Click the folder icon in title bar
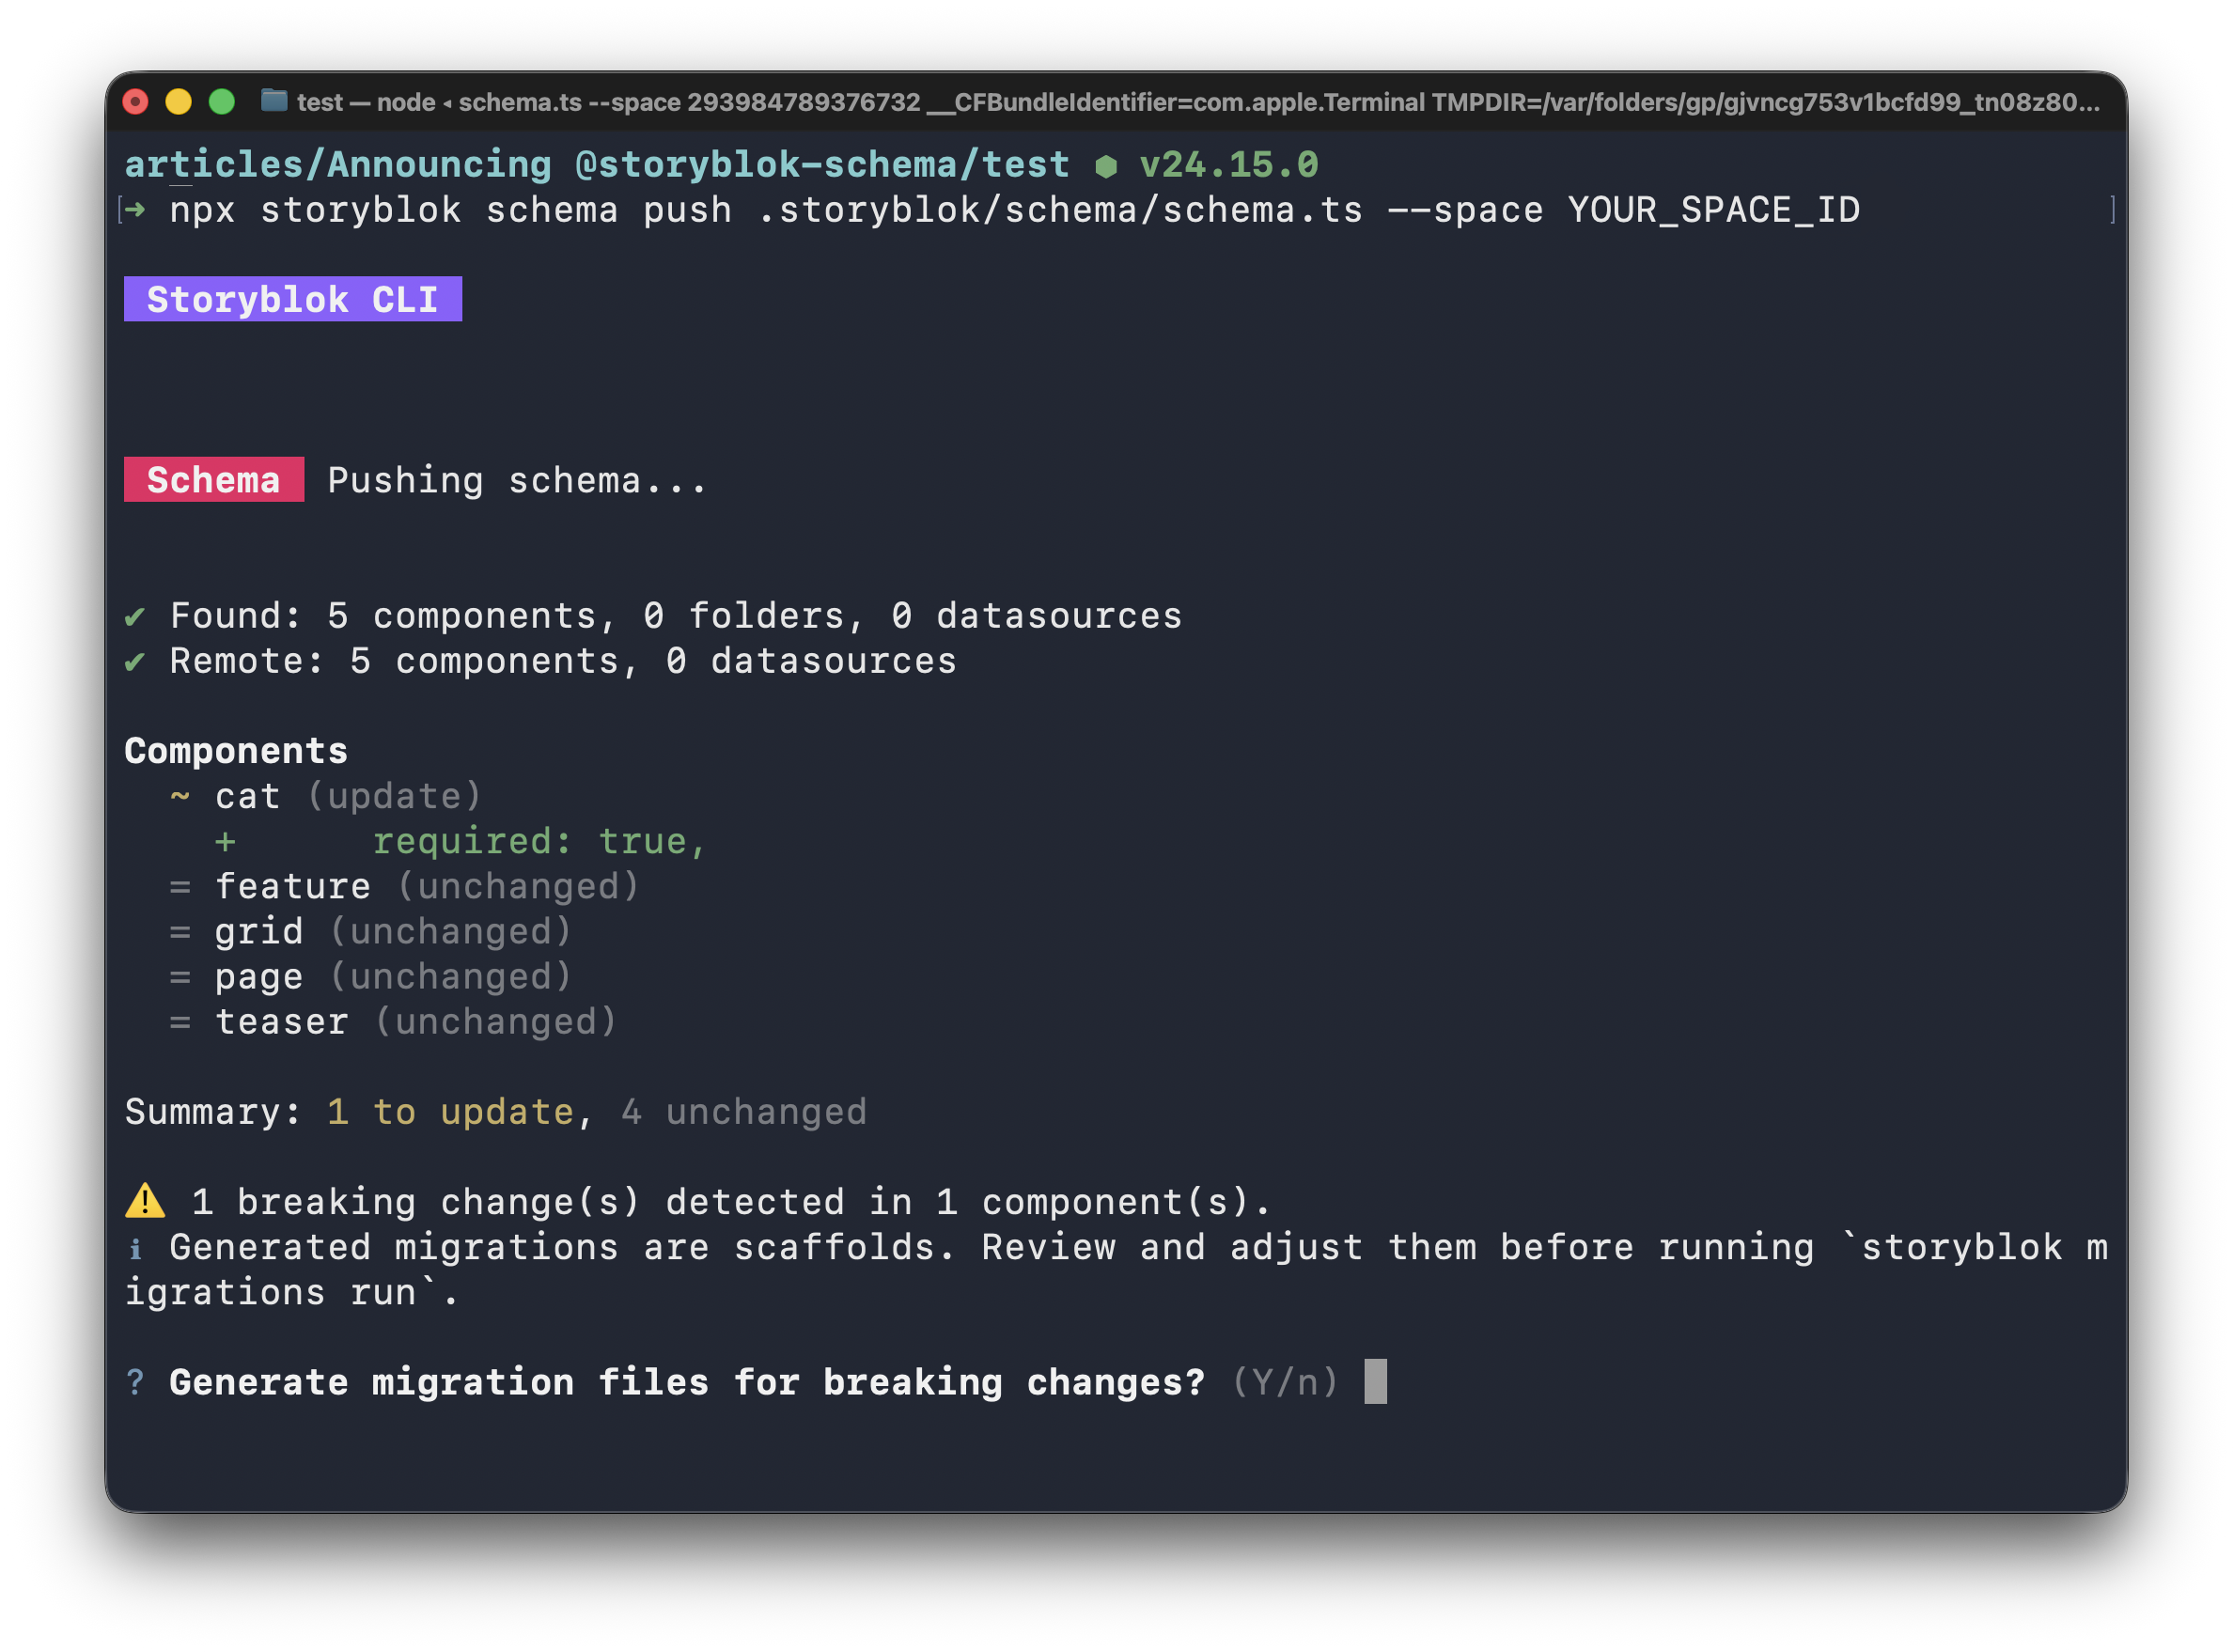This screenshot has width=2233, height=1652. (274, 101)
